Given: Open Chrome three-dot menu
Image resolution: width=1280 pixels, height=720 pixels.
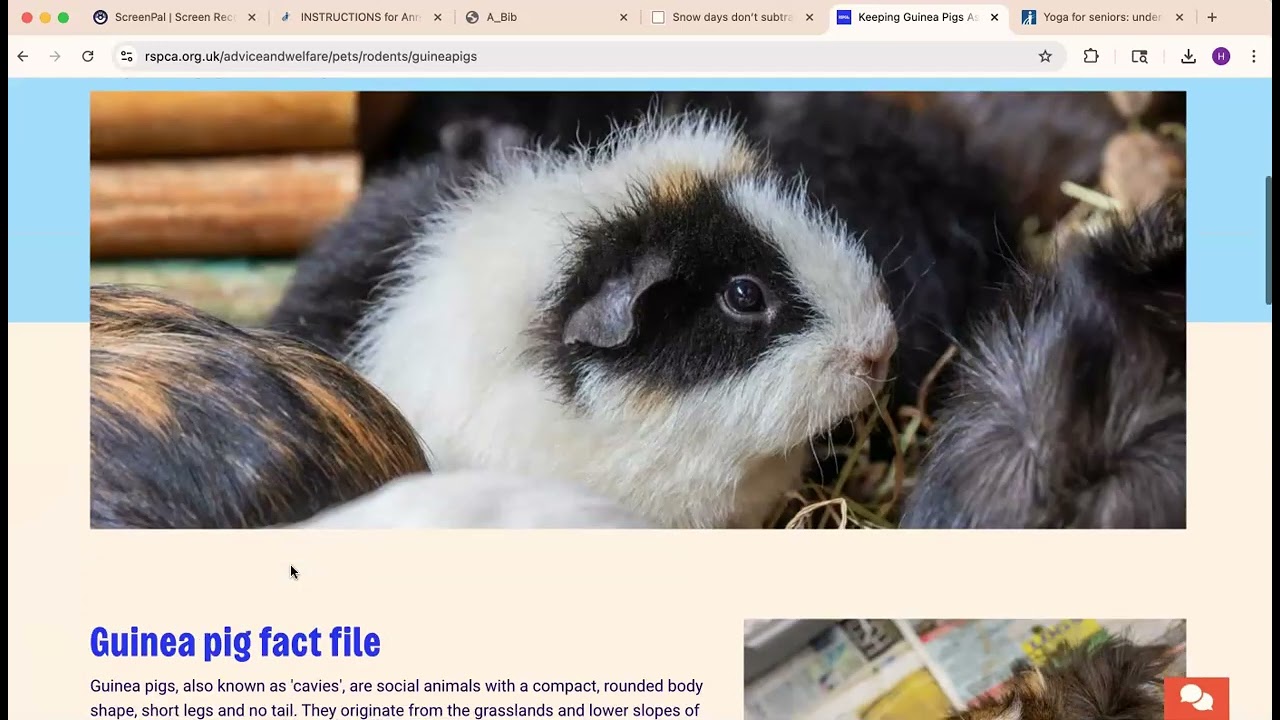Looking at the screenshot, I should (1254, 56).
